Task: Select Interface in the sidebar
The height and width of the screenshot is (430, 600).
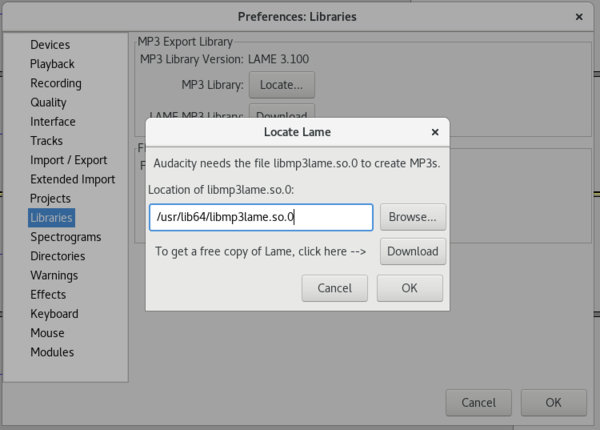Action: click(x=53, y=122)
